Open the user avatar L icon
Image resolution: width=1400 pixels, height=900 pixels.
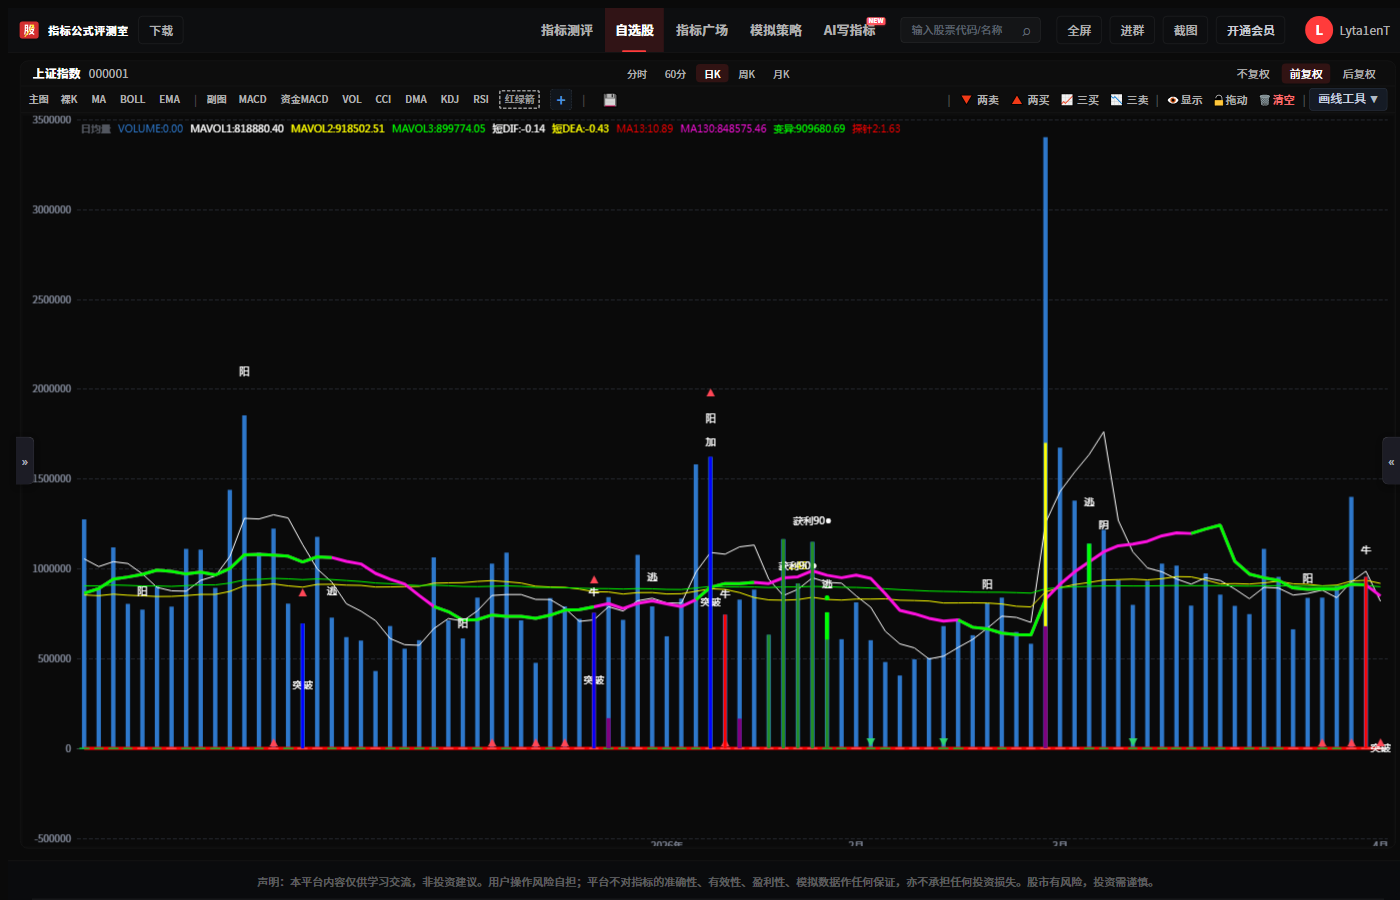(1319, 31)
